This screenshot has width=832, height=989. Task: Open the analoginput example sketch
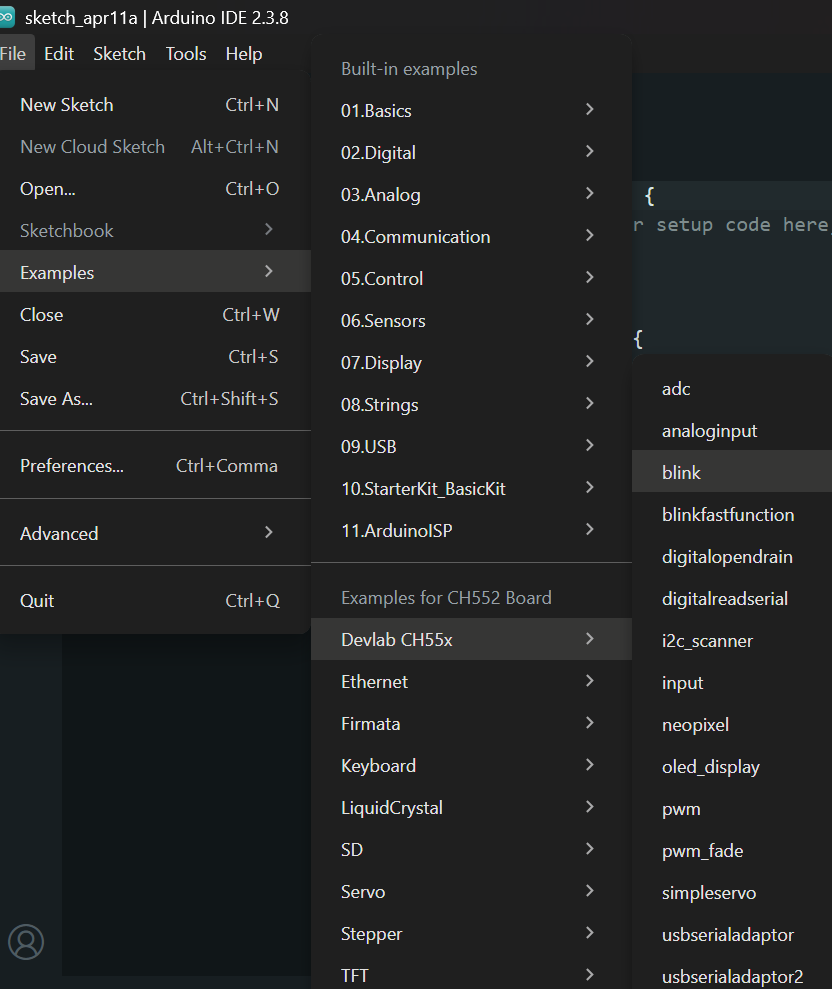click(732, 431)
